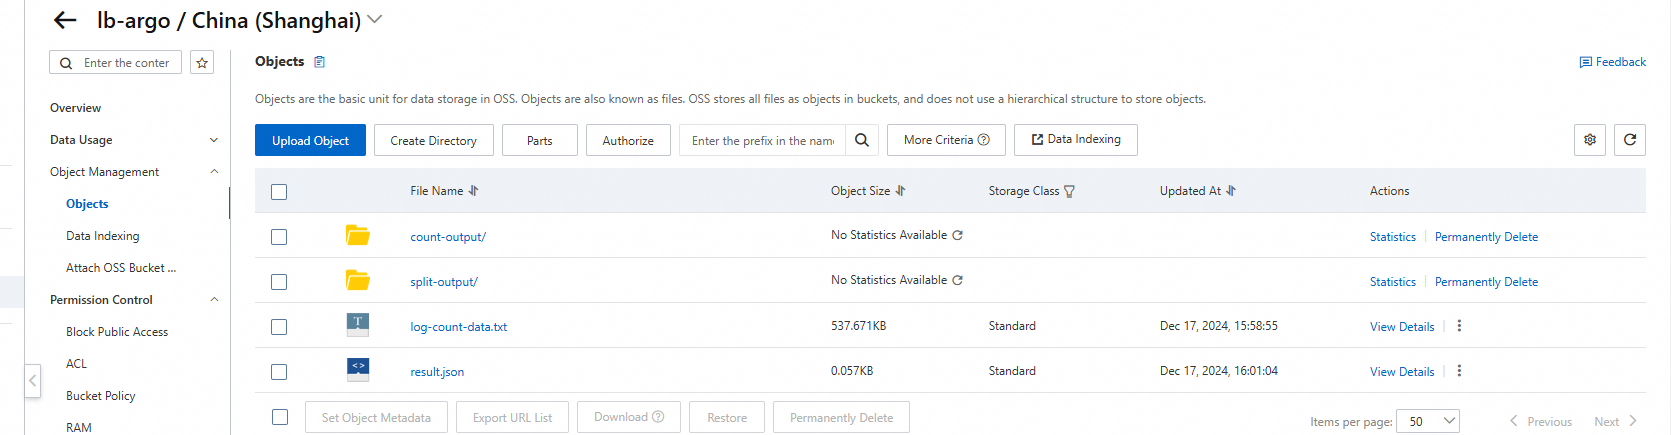Open the bucket region dropdown chevron

375,19
